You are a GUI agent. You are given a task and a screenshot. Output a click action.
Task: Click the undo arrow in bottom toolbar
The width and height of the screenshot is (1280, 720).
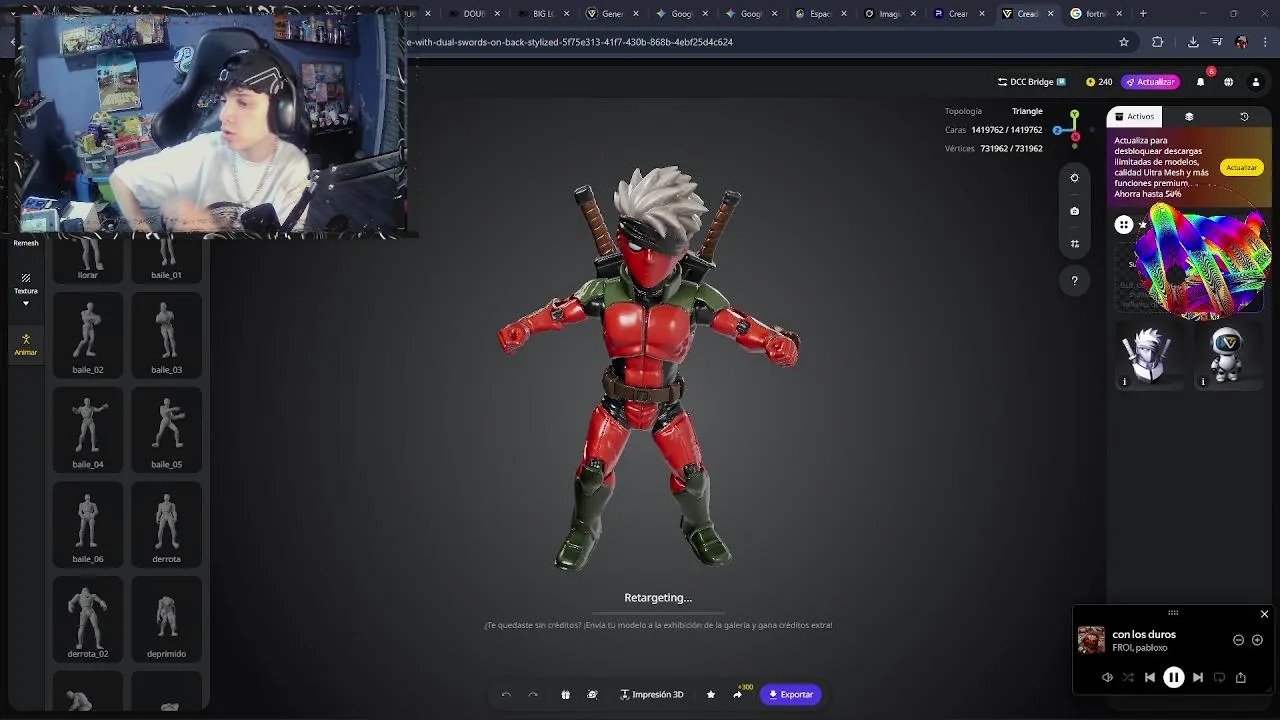[506, 694]
